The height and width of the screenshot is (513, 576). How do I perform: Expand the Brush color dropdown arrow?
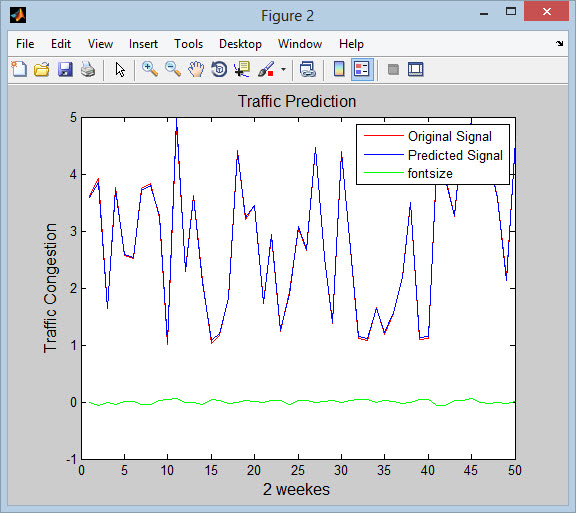[x=283, y=69]
